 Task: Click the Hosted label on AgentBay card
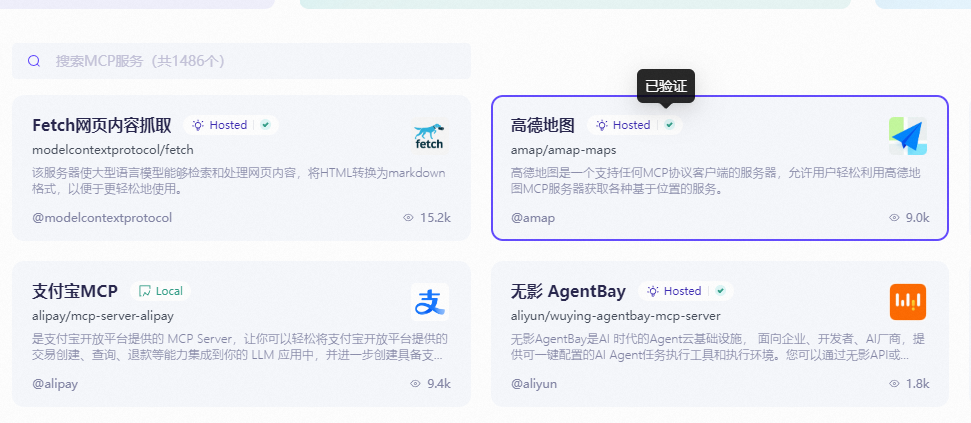[682, 291]
